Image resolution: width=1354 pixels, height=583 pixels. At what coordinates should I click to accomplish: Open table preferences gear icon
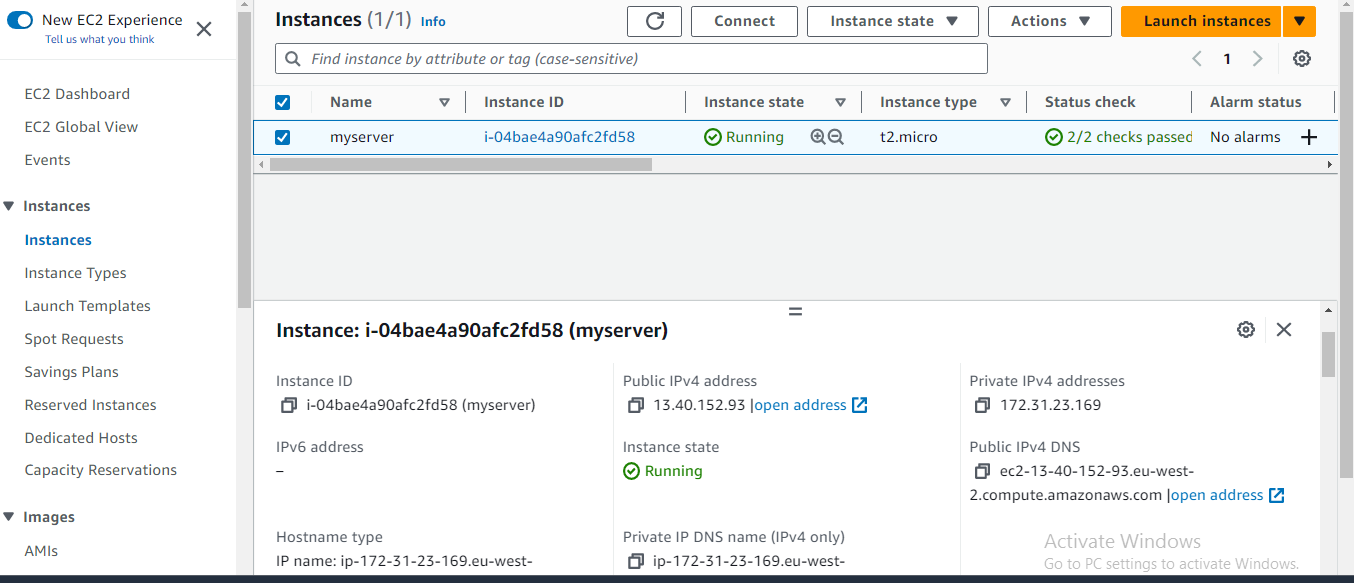click(1301, 59)
